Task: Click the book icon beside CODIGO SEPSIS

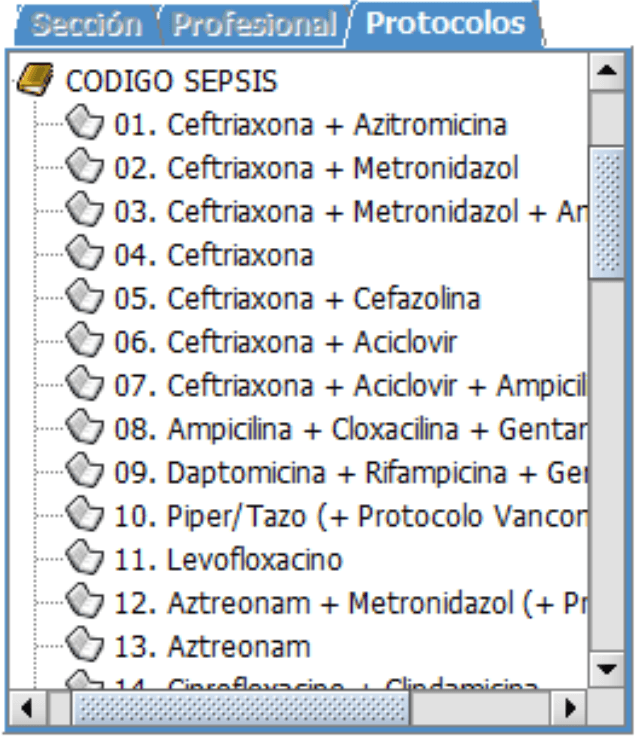Action: pos(37,80)
